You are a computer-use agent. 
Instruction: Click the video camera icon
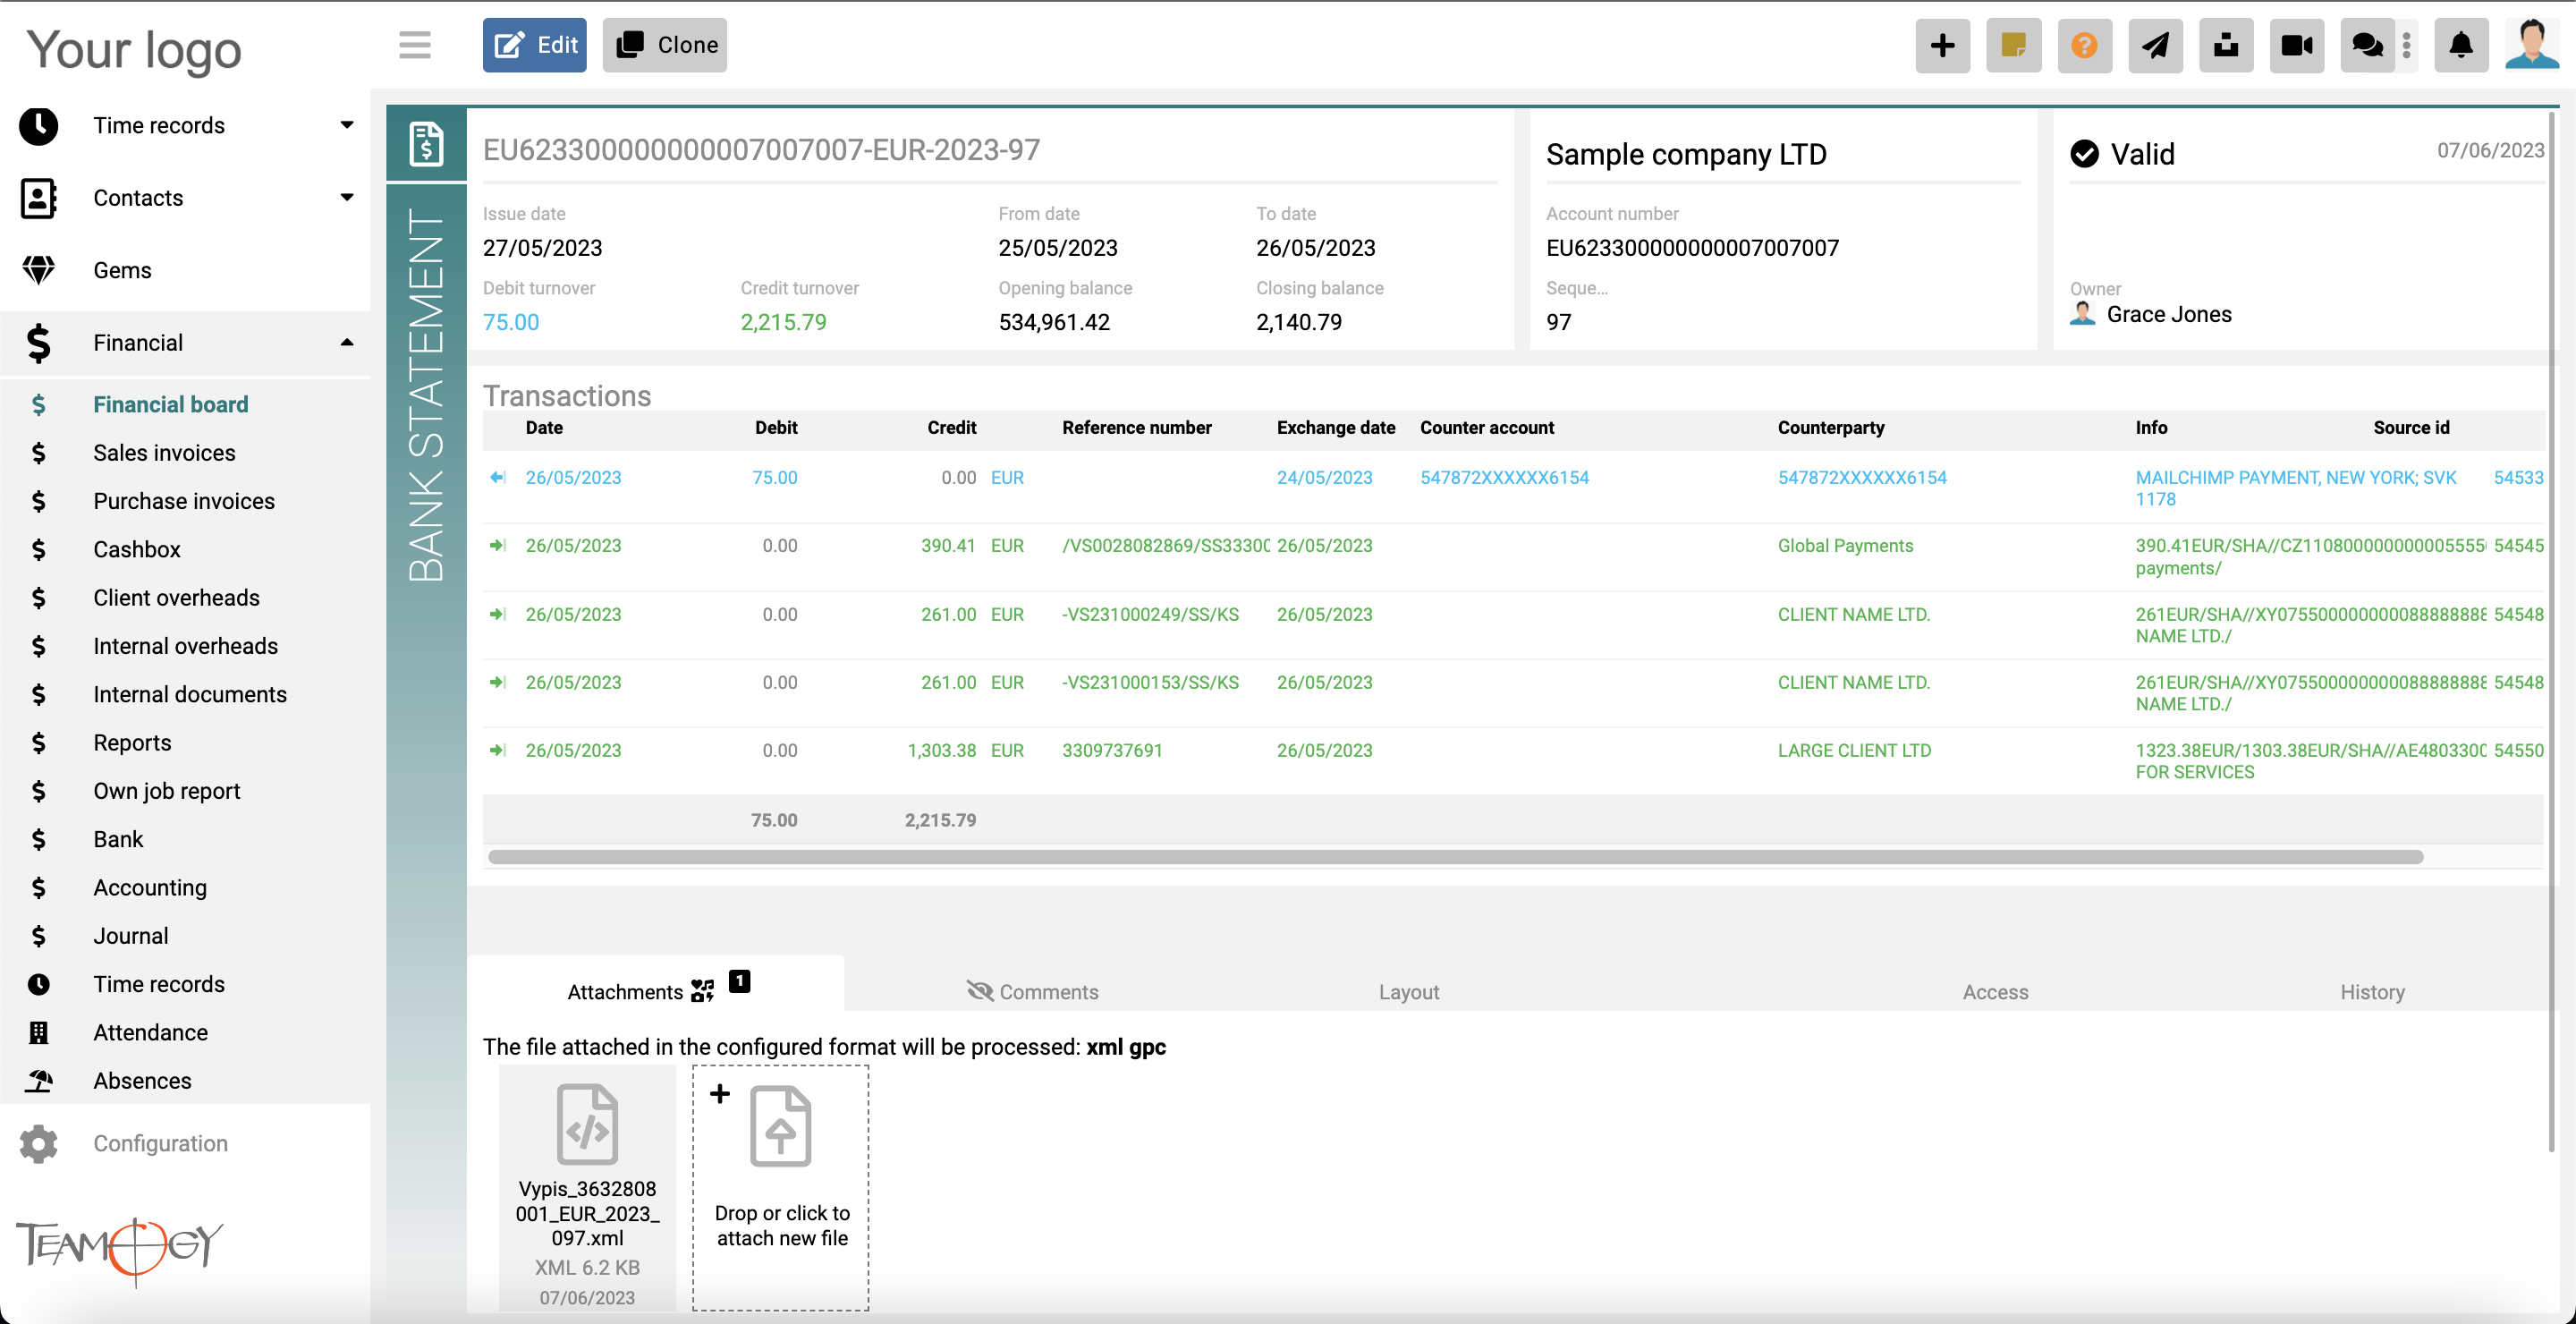coord(2297,45)
